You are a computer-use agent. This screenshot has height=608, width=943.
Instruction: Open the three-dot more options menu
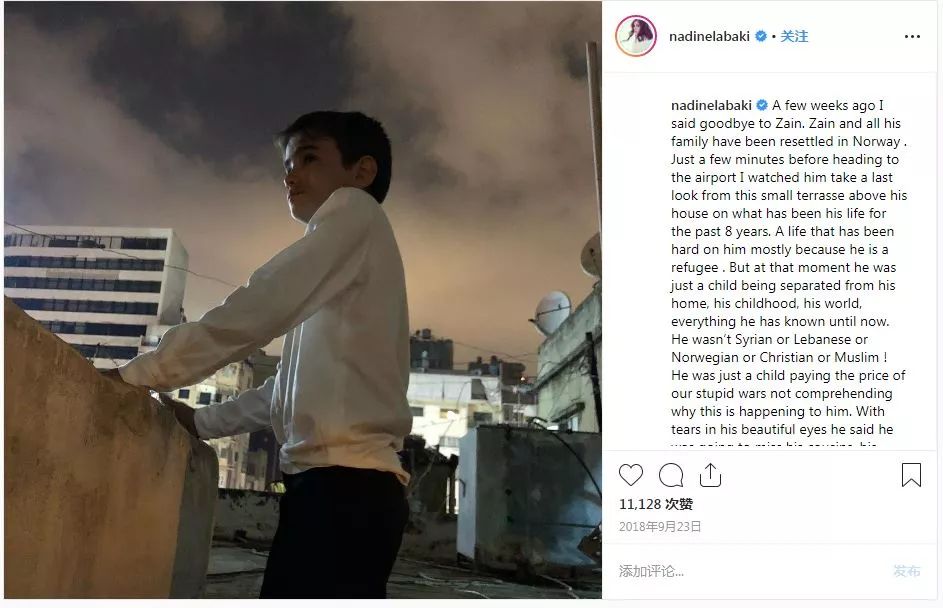(x=911, y=36)
